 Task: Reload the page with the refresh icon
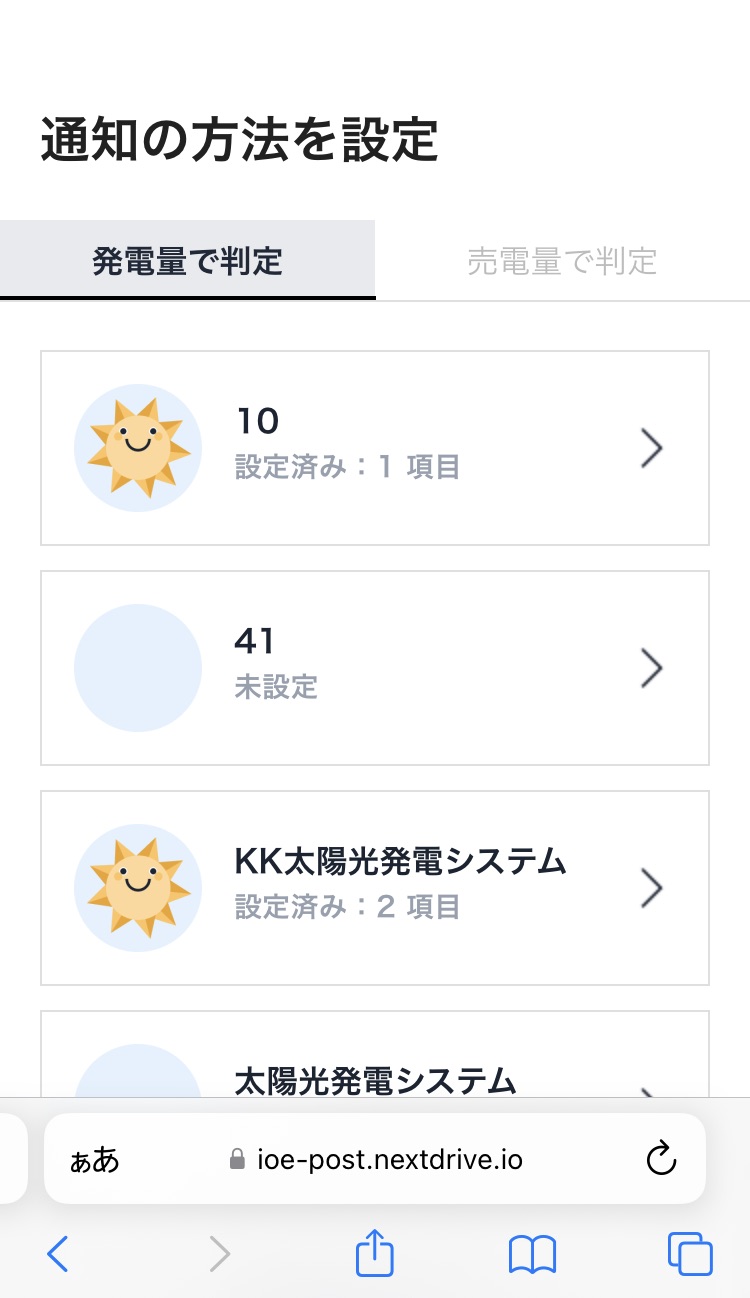coord(661,1160)
